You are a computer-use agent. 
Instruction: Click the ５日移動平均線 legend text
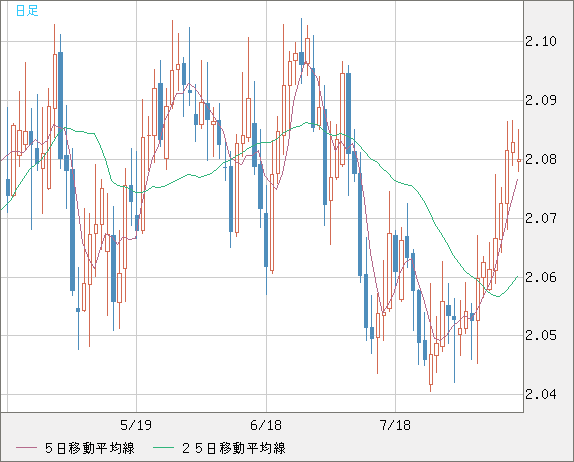click(x=90, y=448)
